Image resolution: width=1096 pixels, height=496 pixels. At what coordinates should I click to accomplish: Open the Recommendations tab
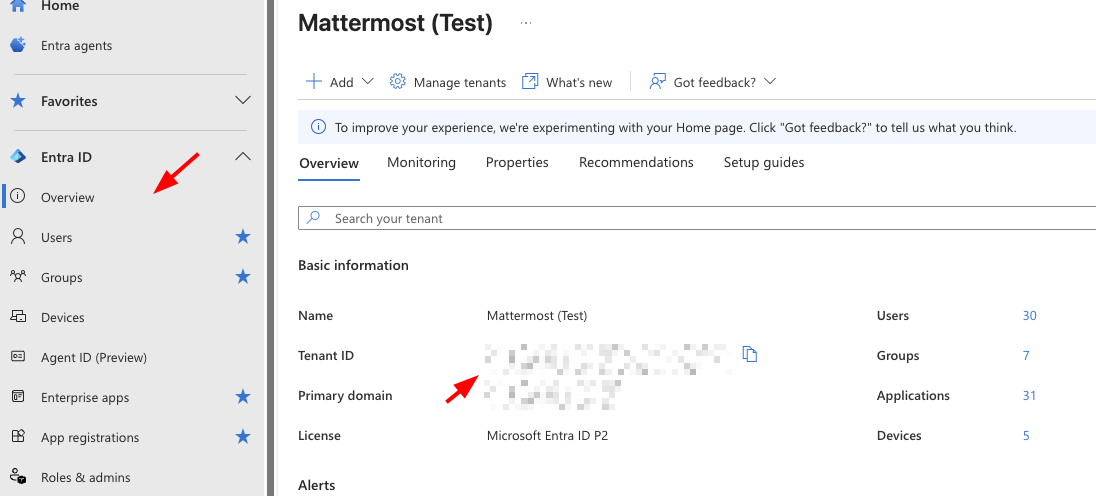click(x=636, y=162)
